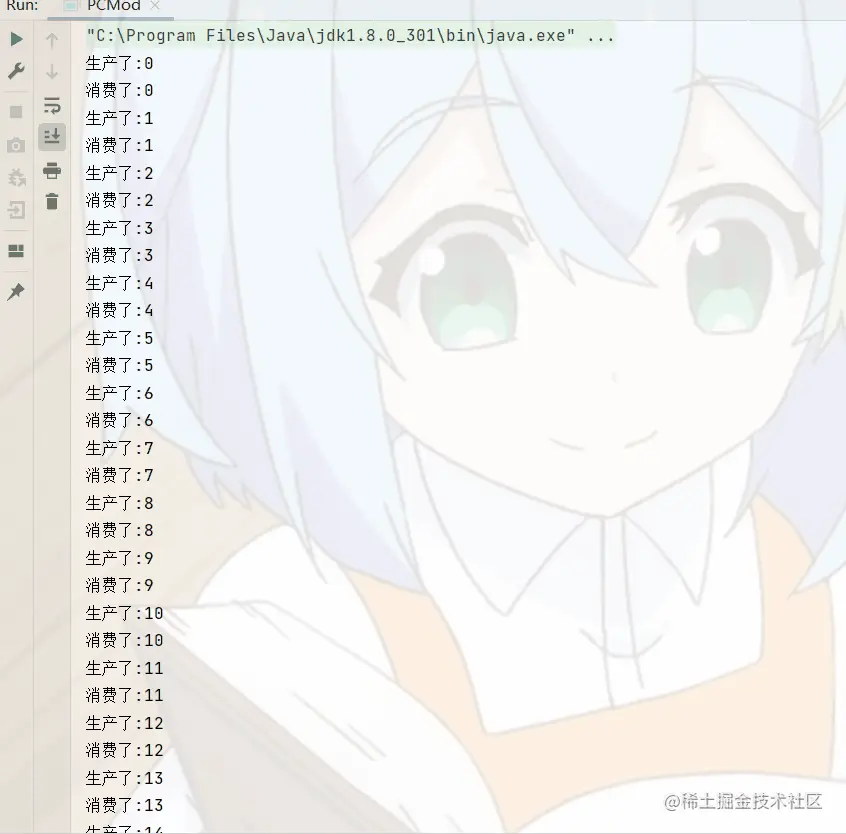Image resolution: width=846 pixels, height=834 pixels.
Task: Close the PCMod run tab
Action: click(x=155, y=5)
